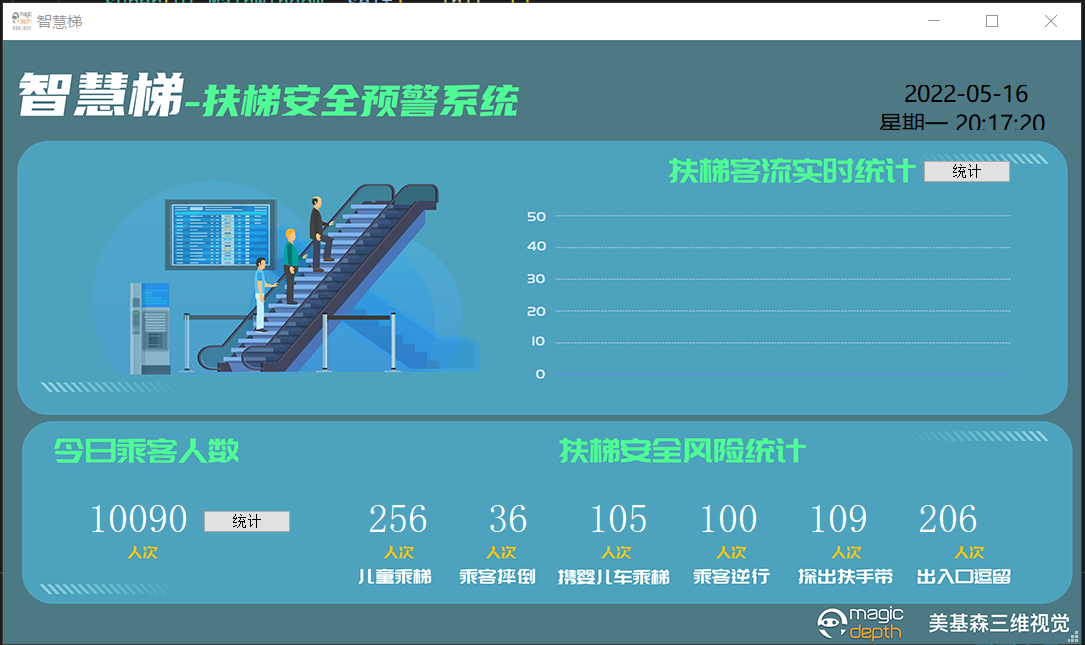Image resolution: width=1085 pixels, height=645 pixels.
Task: Click the 美基森三维视觉 company name
Action: tap(999, 623)
